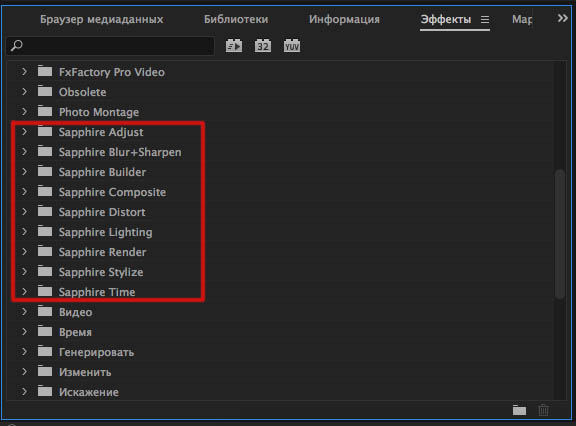Select the Obsolete folder icon
The height and width of the screenshot is (426, 576).
[x=45, y=91]
